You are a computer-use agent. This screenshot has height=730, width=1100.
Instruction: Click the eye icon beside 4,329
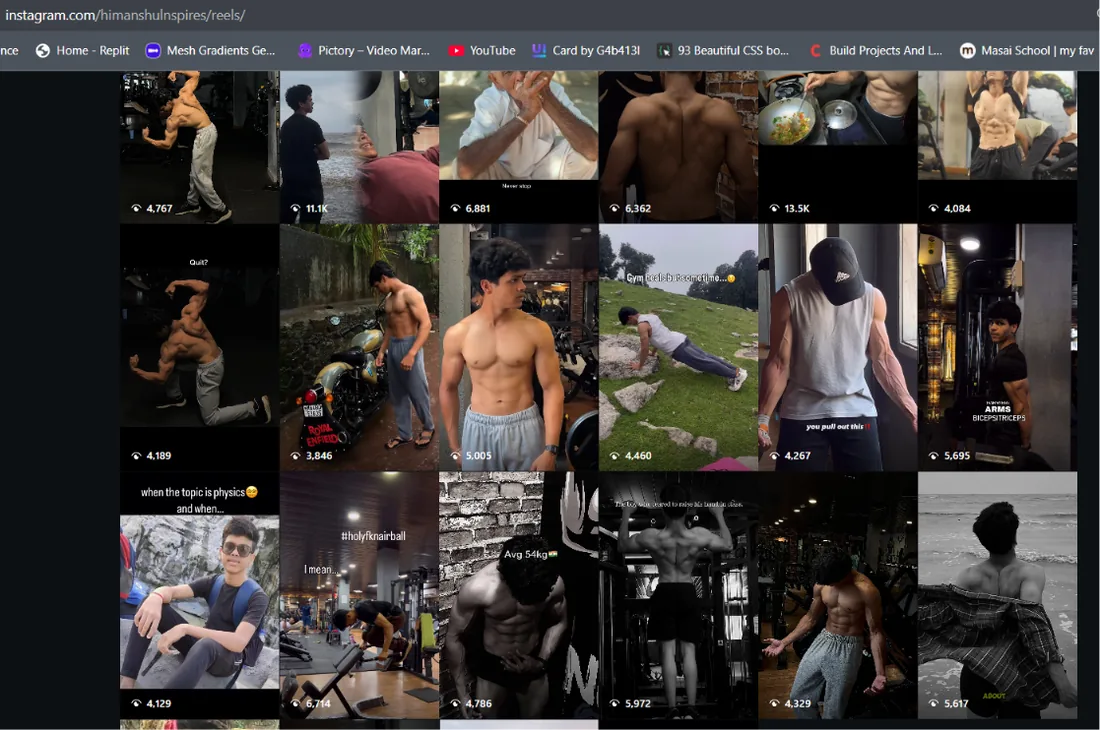(x=774, y=703)
